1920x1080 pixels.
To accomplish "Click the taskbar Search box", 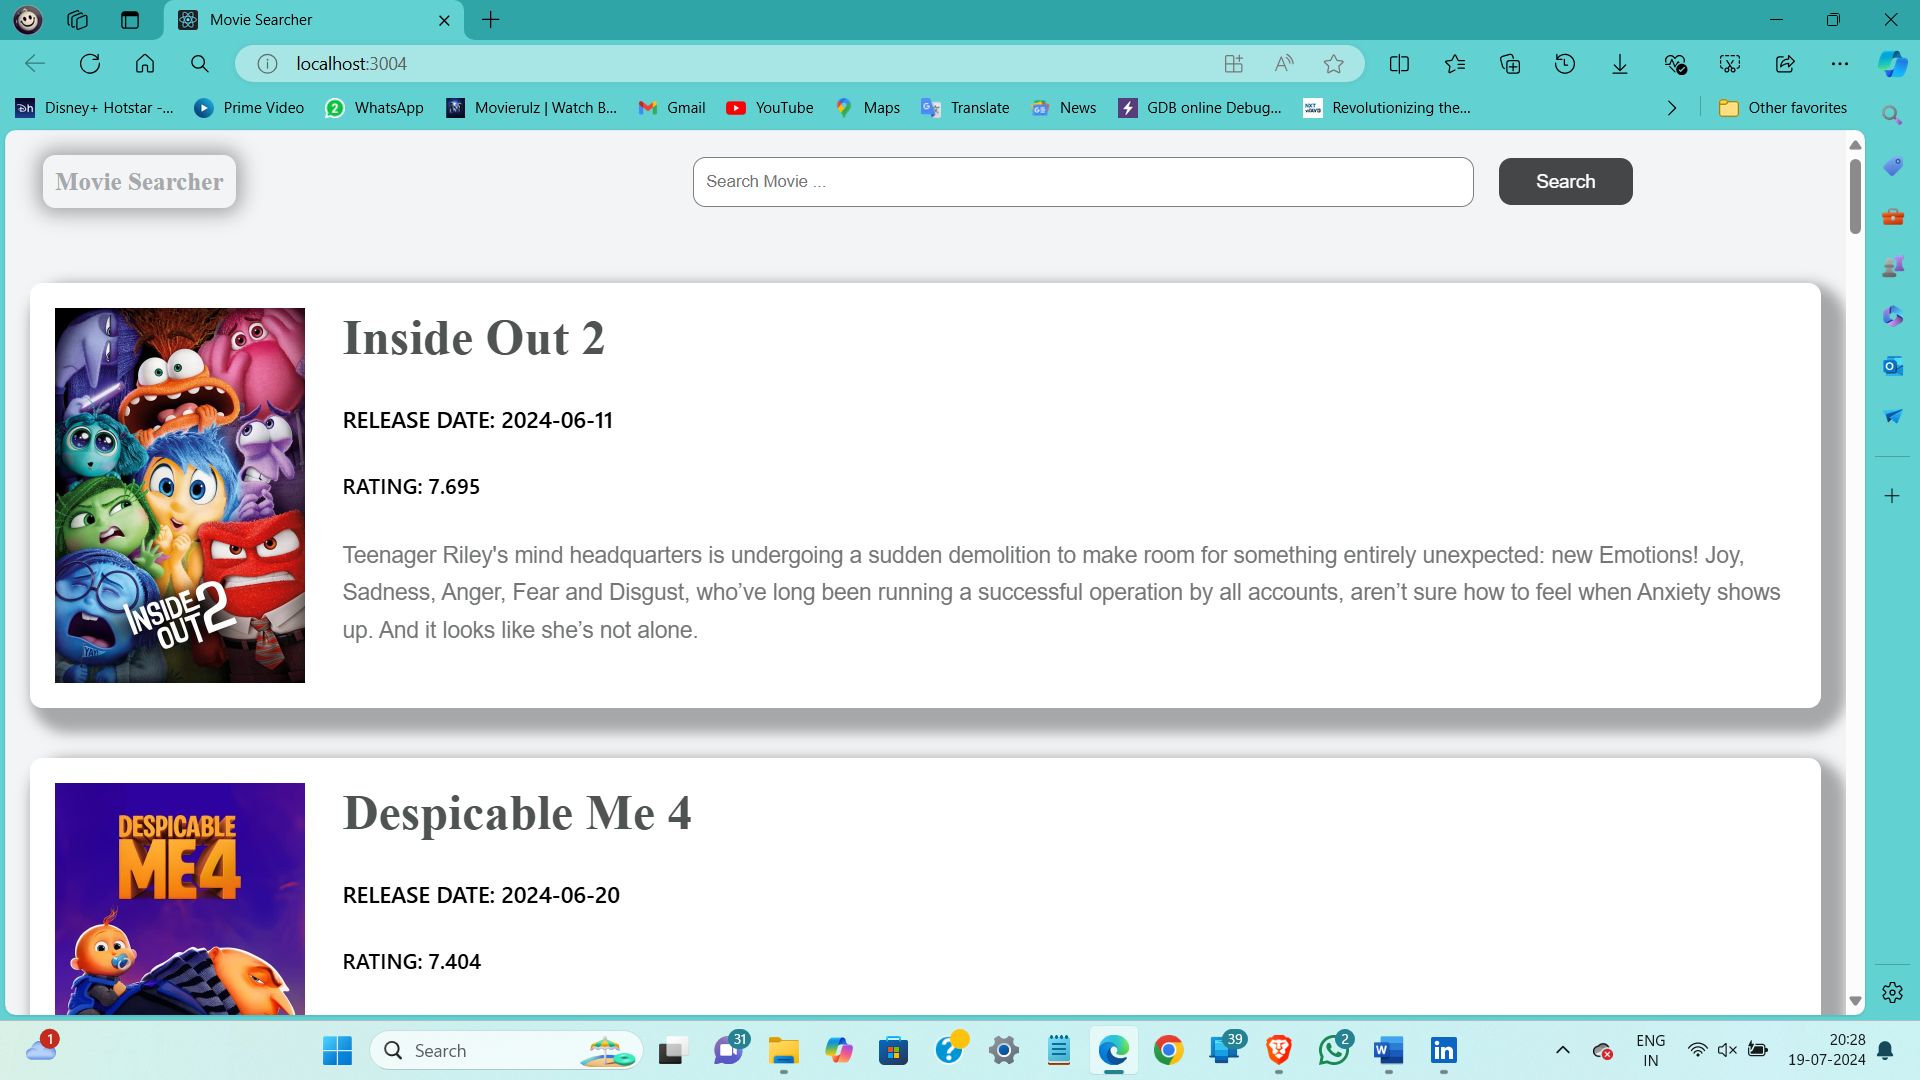I will point(507,1050).
